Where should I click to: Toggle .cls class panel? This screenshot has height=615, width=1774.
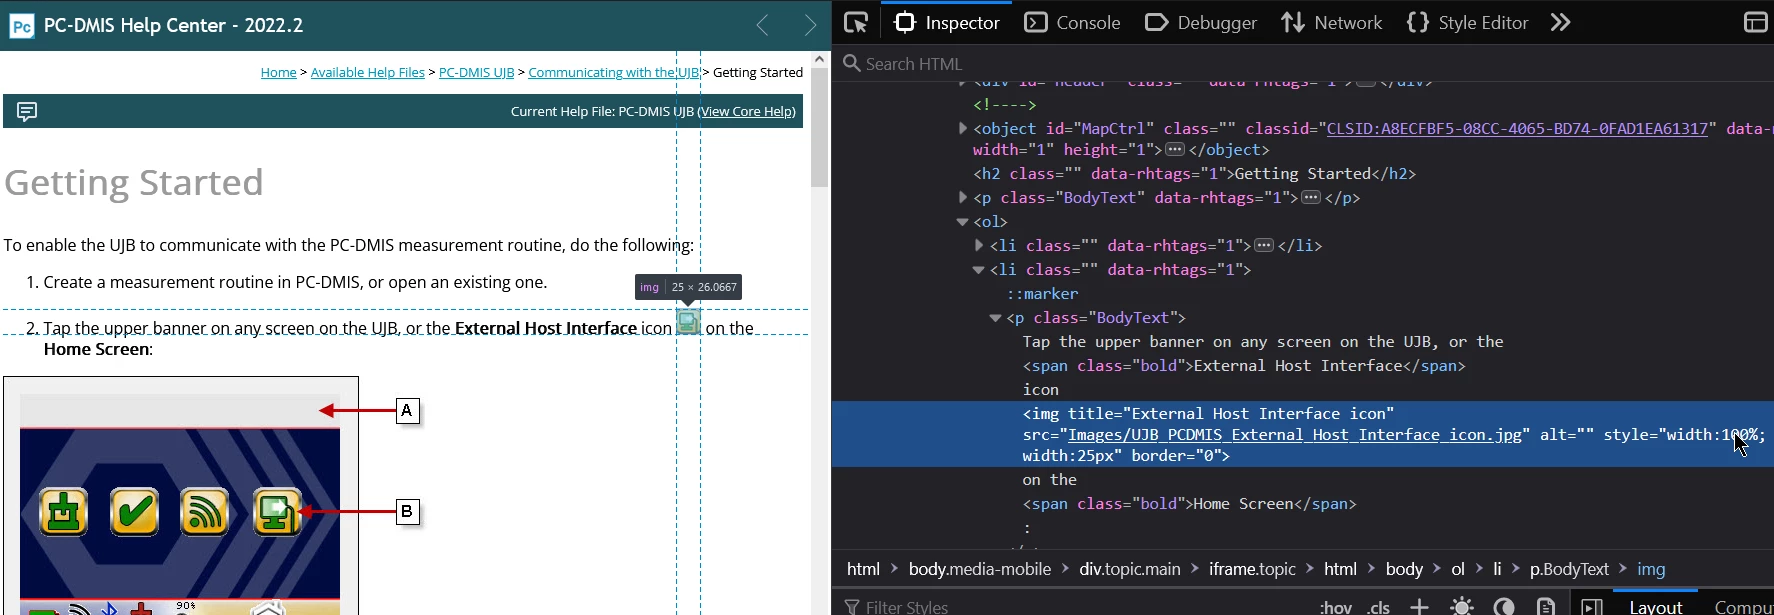(x=1379, y=607)
